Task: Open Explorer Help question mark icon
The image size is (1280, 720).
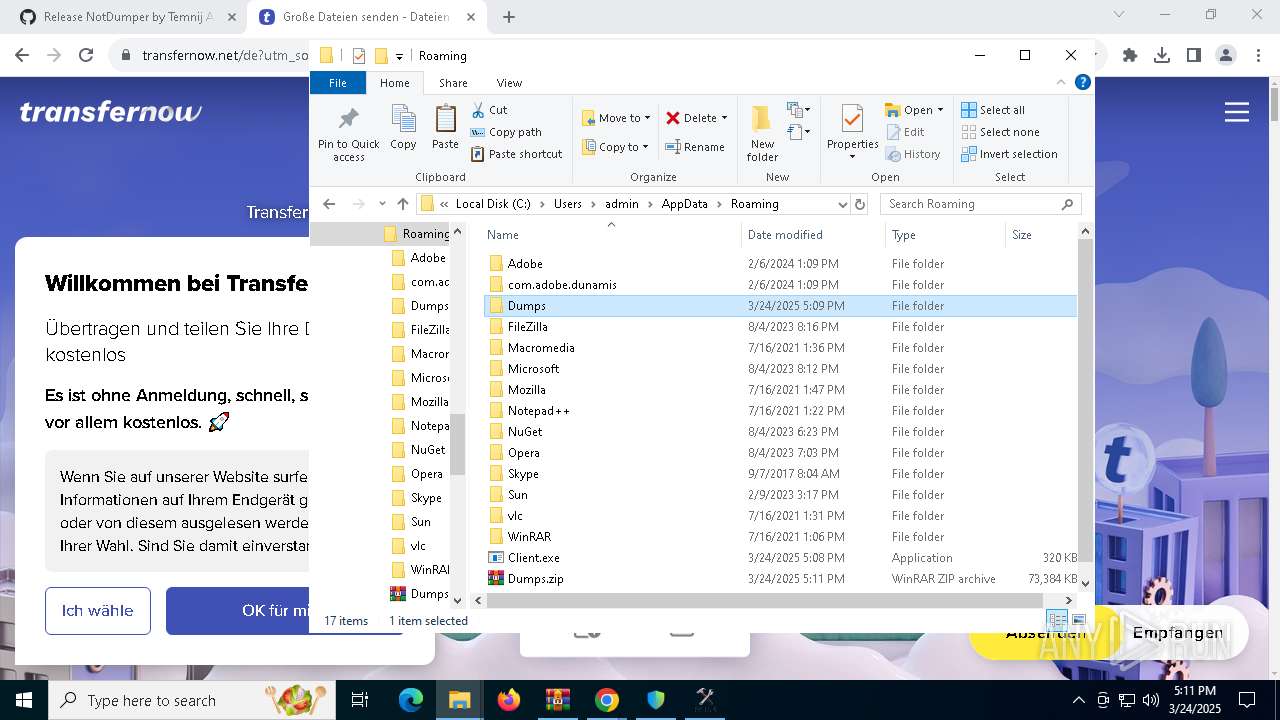Action: click(x=1082, y=83)
